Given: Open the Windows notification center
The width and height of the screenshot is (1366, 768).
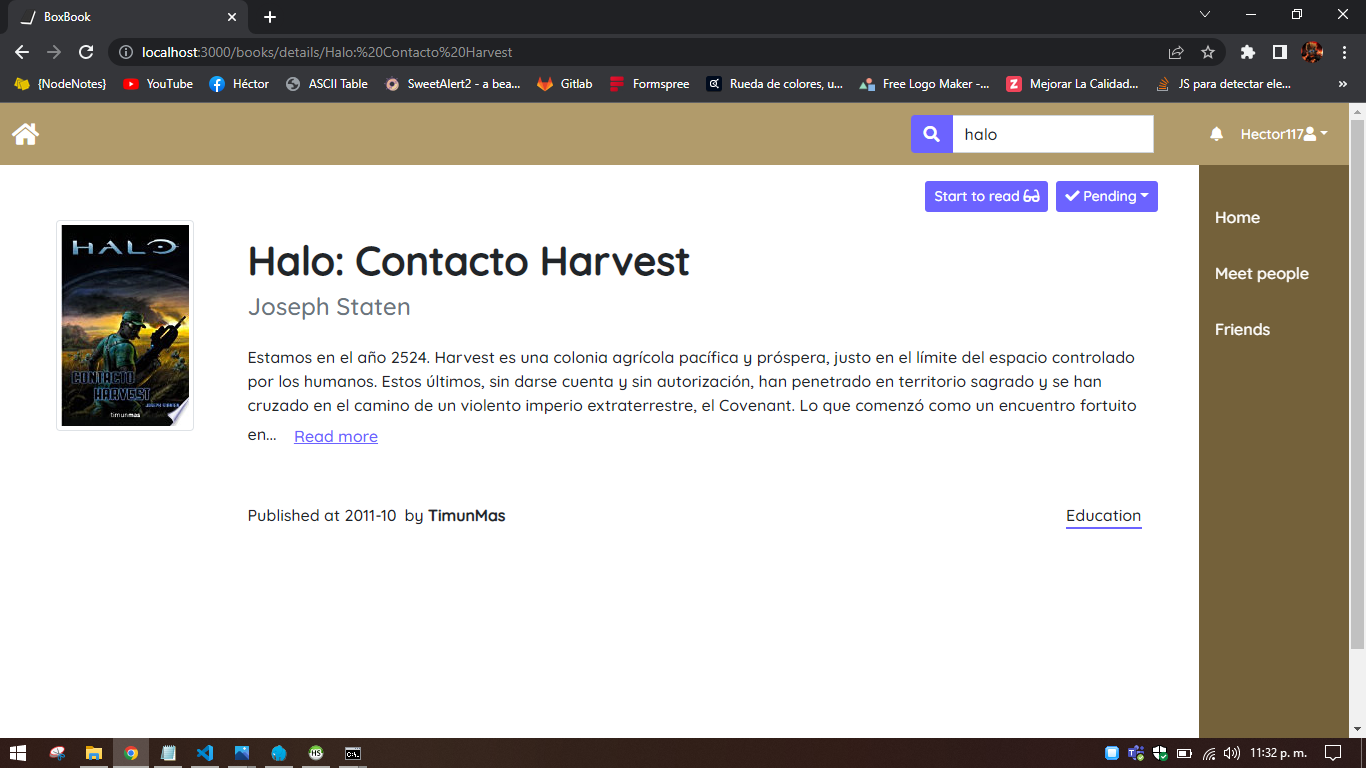Looking at the screenshot, I should [1333, 753].
